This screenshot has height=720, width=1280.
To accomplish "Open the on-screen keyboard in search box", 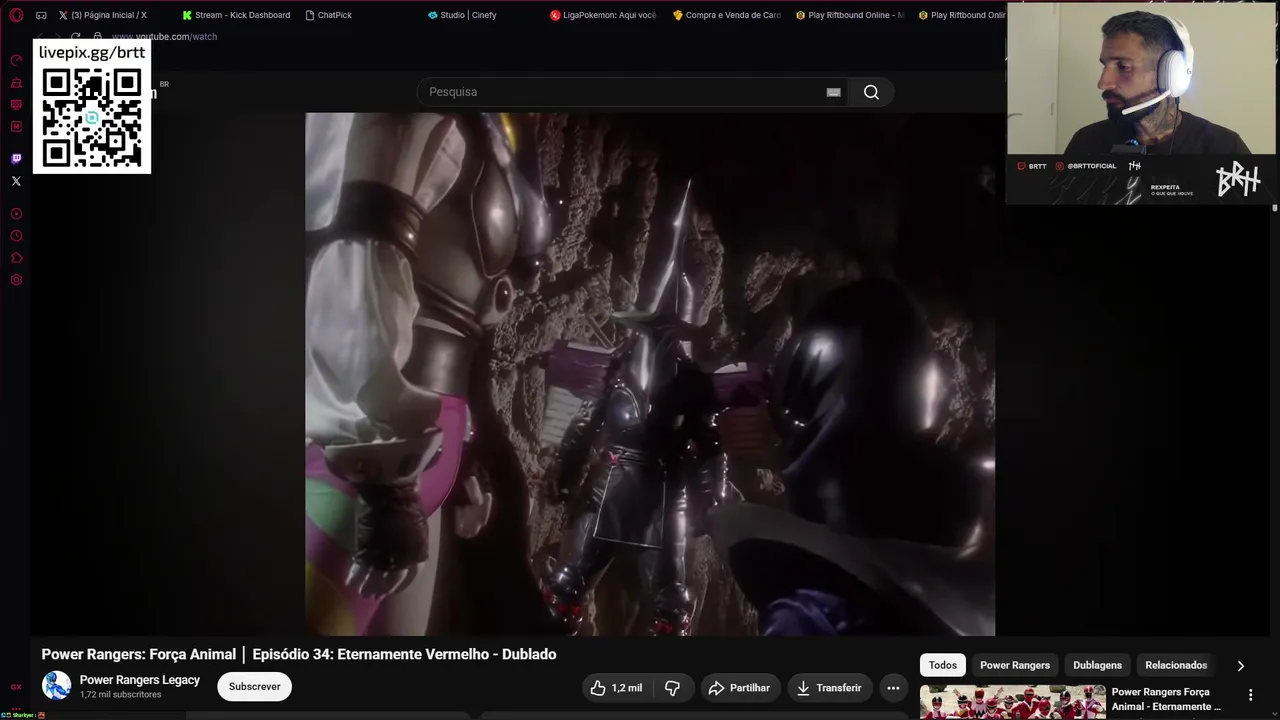I will pyautogui.click(x=833, y=92).
